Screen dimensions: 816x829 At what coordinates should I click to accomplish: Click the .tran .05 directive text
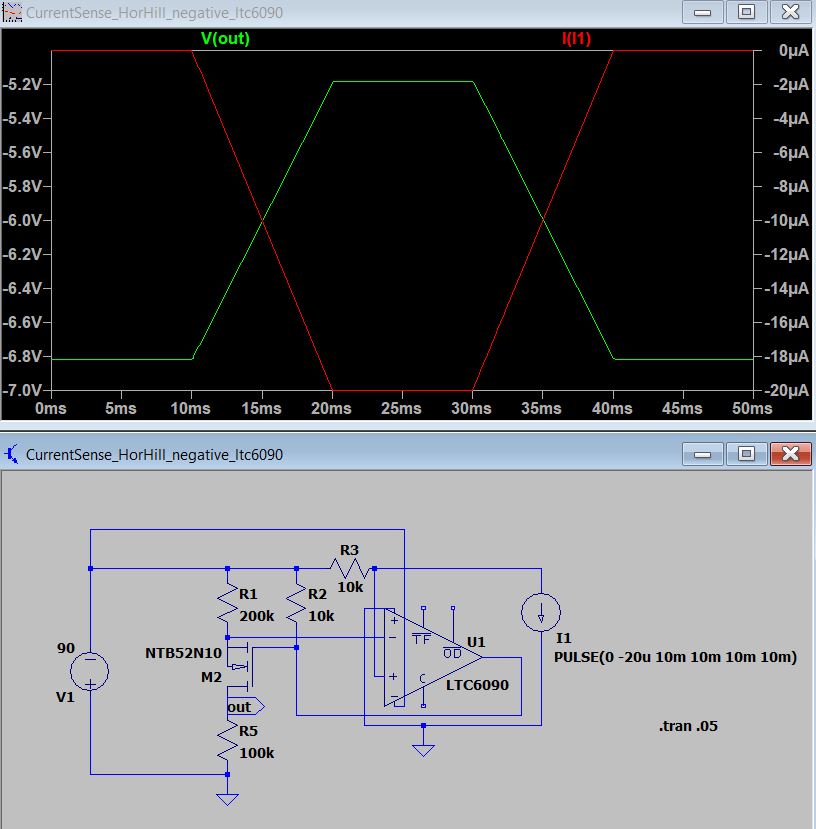click(688, 726)
